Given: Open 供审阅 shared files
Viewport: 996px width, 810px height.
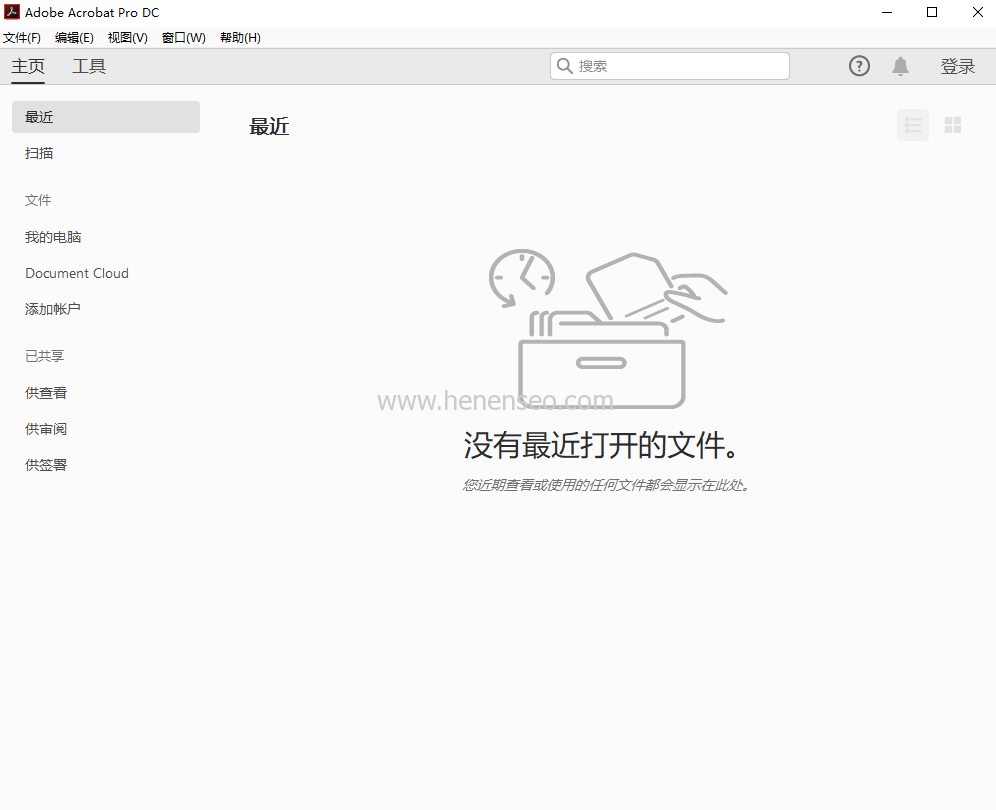Looking at the screenshot, I should pyautogui.click(x=46, y=429).
